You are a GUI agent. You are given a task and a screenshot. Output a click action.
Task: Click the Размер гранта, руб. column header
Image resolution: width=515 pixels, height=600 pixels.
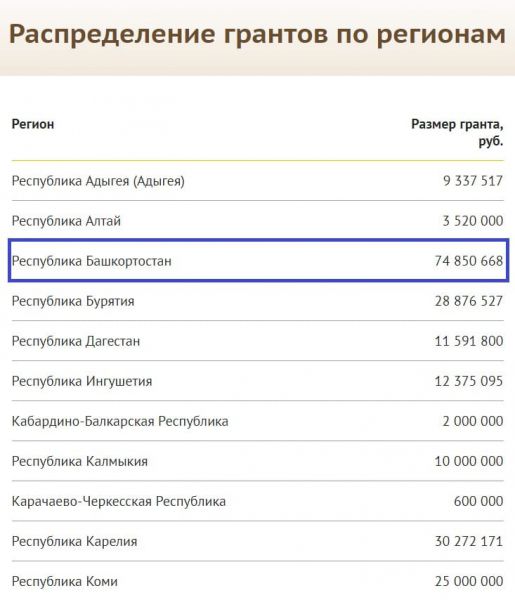point(457,132)
